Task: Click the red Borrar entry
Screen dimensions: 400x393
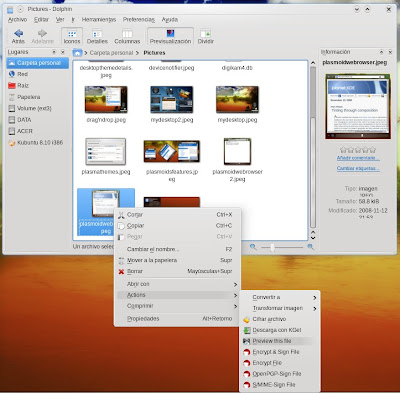Action: [x=177, y=271]
